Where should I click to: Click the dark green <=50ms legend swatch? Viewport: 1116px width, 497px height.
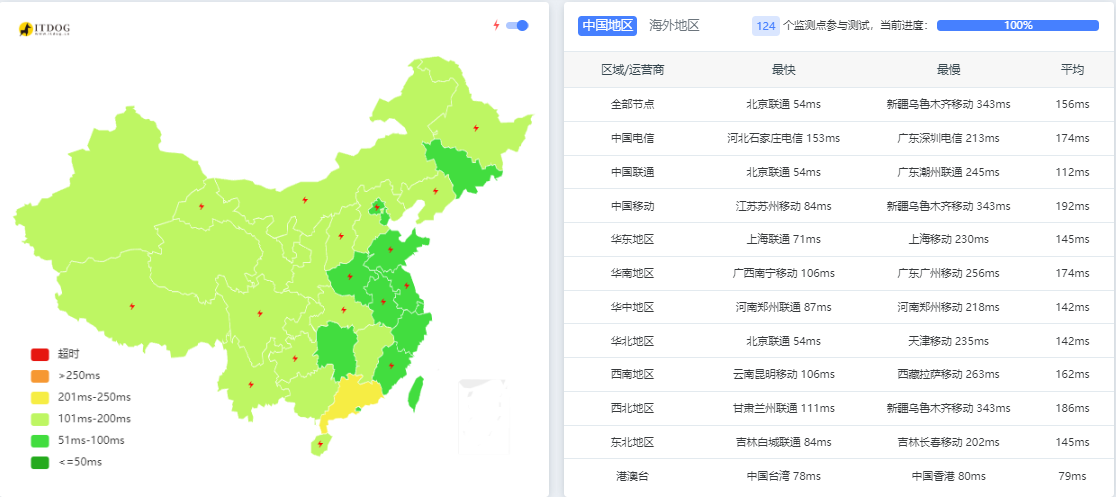[40, 462]
